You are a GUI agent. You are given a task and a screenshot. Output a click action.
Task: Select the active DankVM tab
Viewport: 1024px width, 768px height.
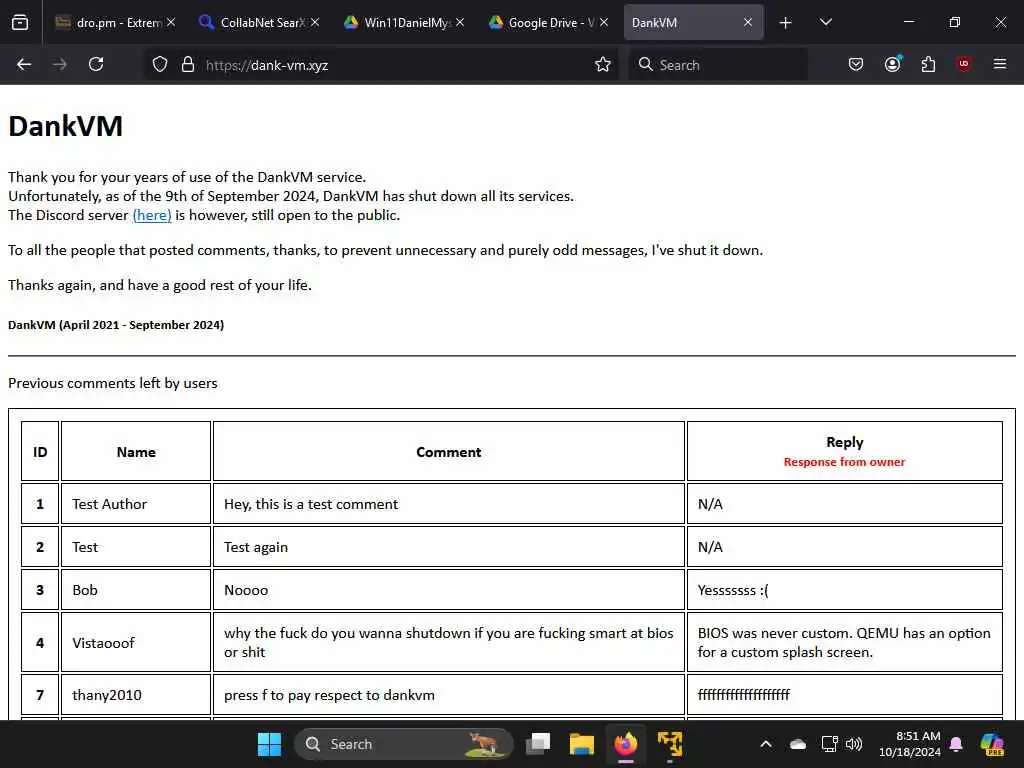point(694,22)
